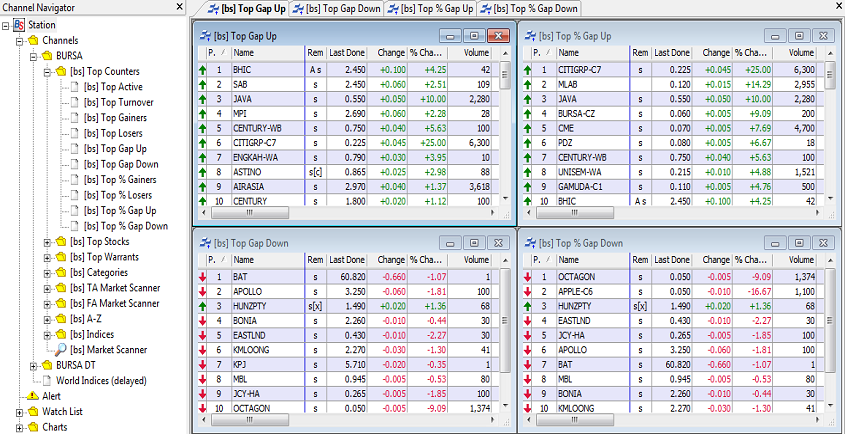Sort Top Gap Down table by Change

point(387,260)
